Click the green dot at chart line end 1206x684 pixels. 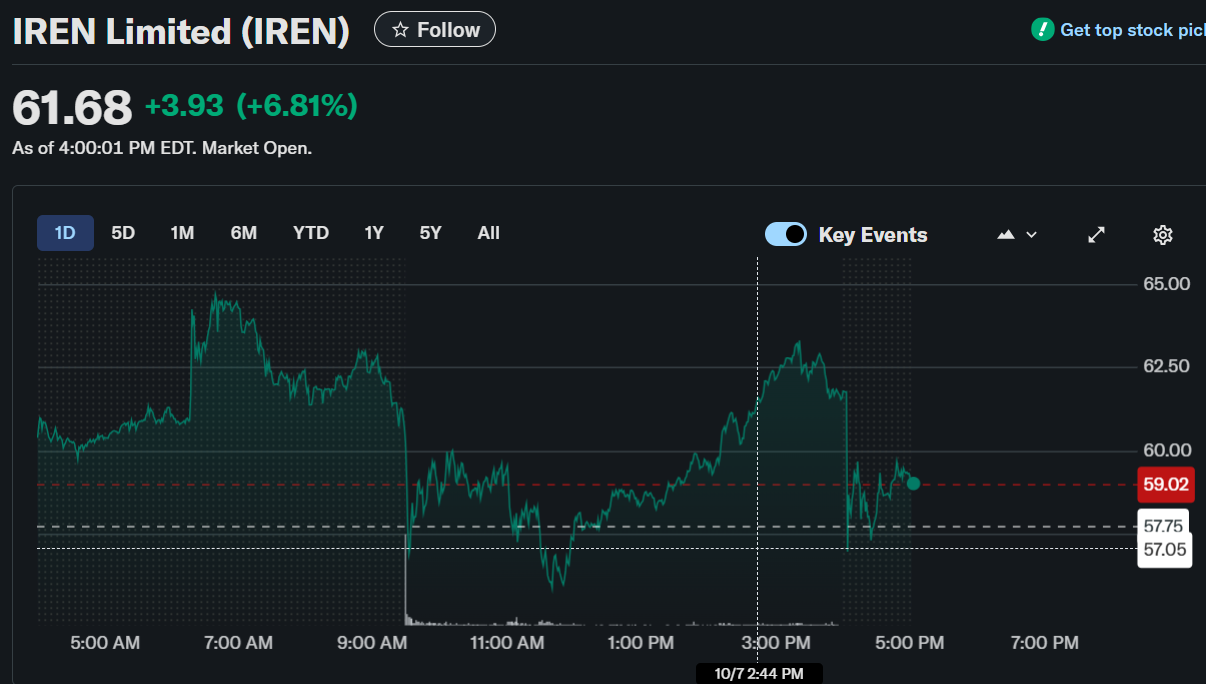tap(913, 484)
